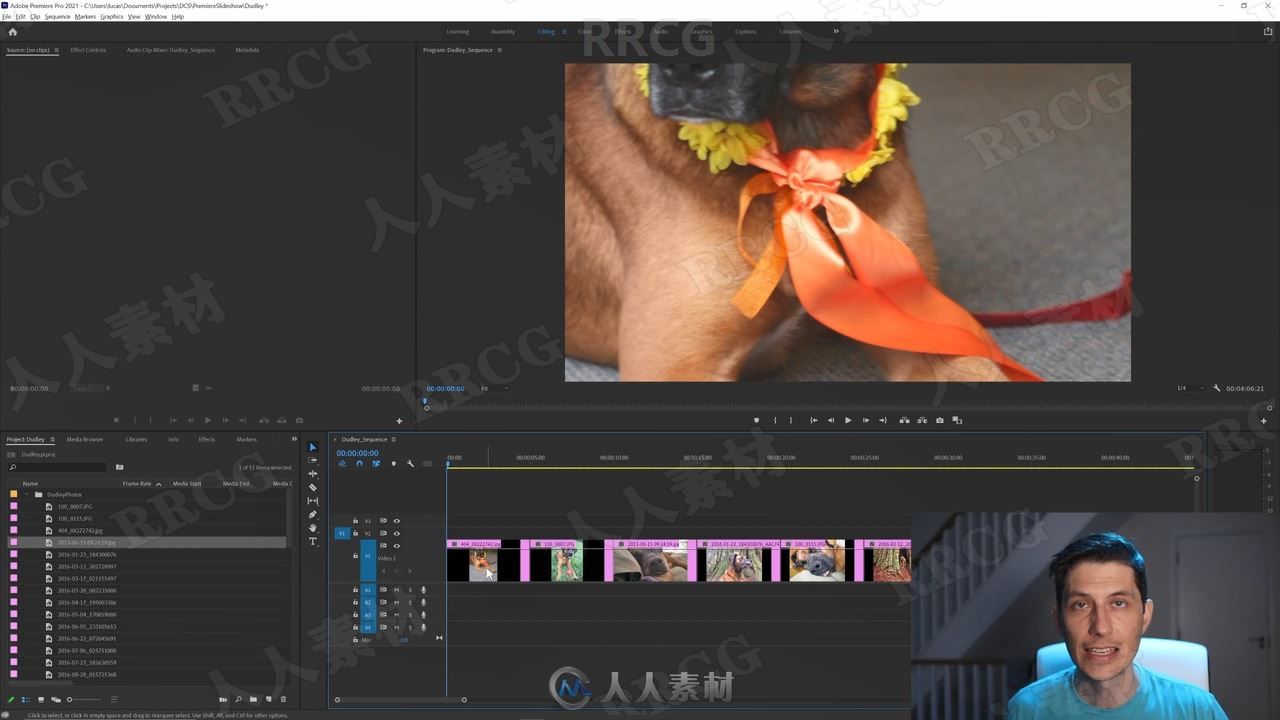
Task: Click trash Clear icon in Project panel
Action: pyautogui.click(x=283, y=700)
